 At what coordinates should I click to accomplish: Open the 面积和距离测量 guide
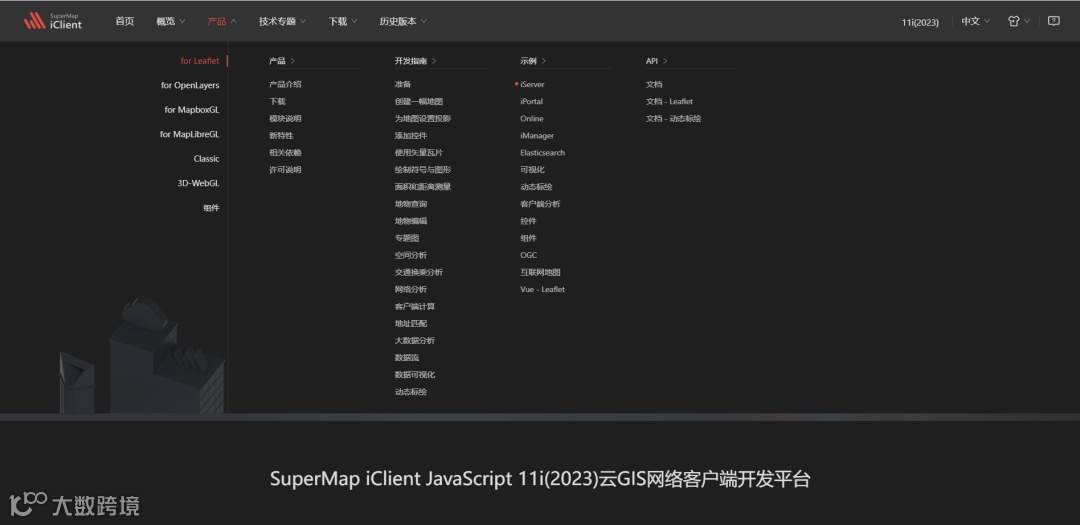(423, 187)
